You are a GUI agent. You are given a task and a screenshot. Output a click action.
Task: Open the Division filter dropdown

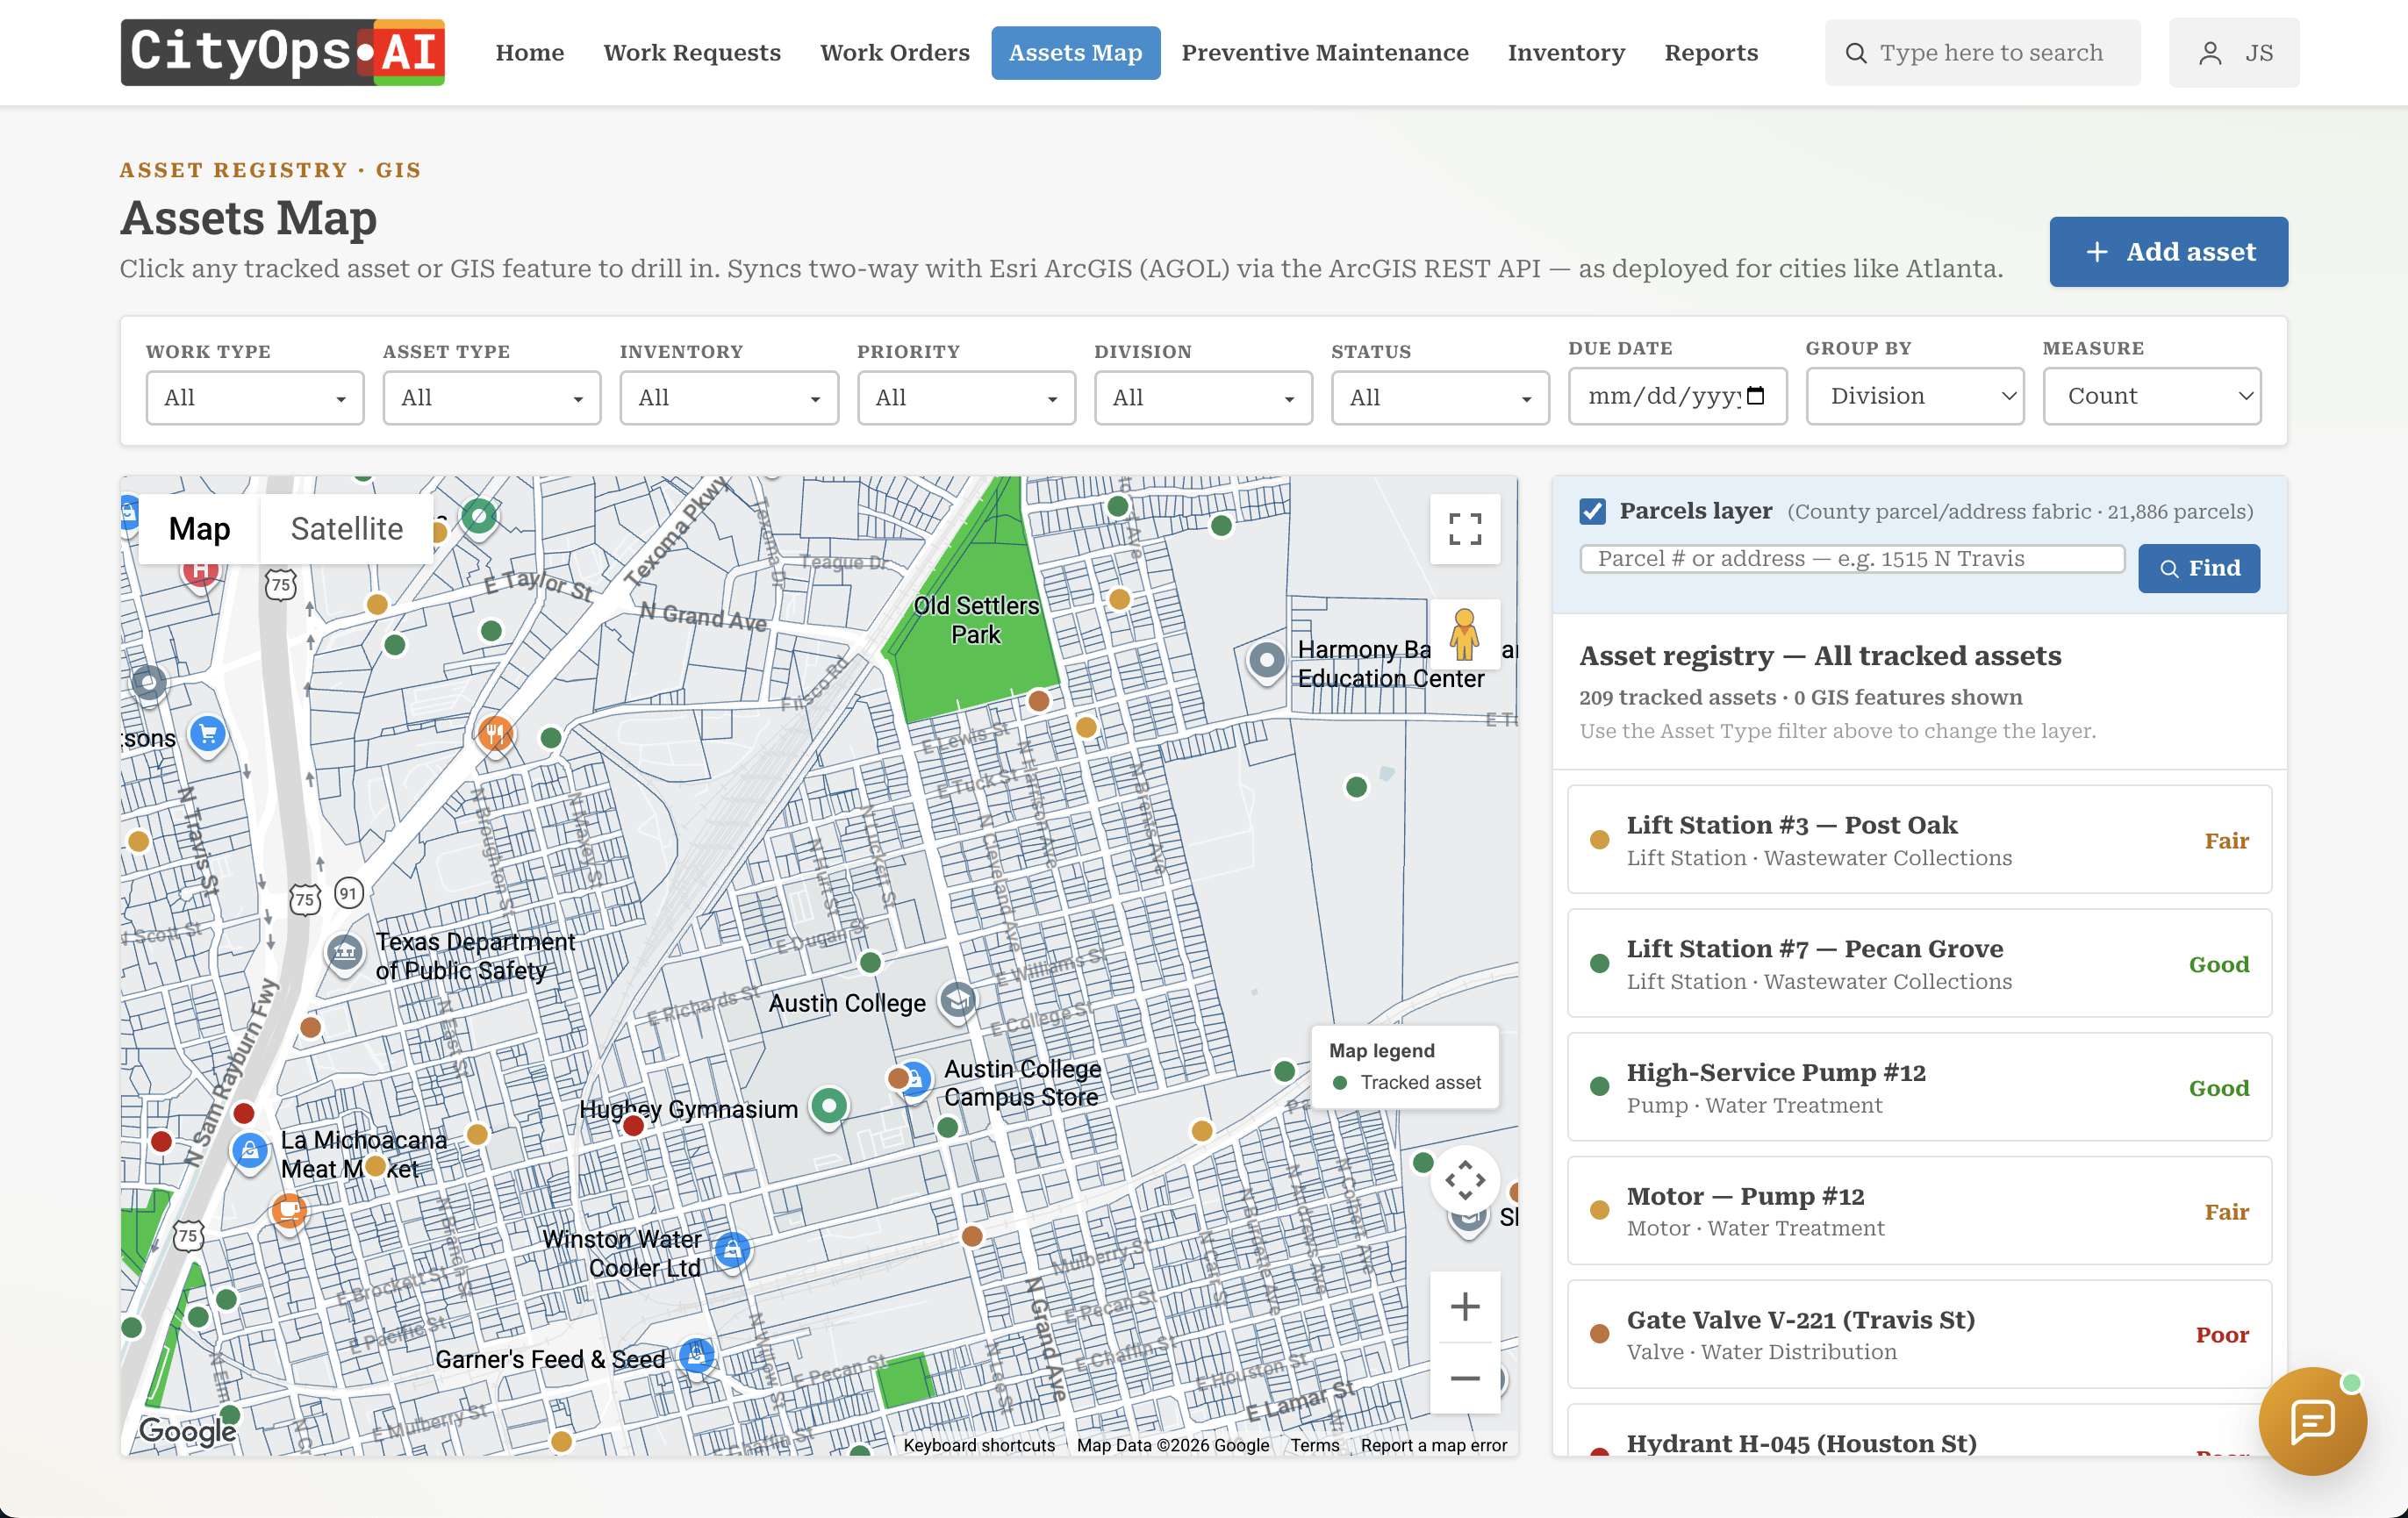point(1203,398)
